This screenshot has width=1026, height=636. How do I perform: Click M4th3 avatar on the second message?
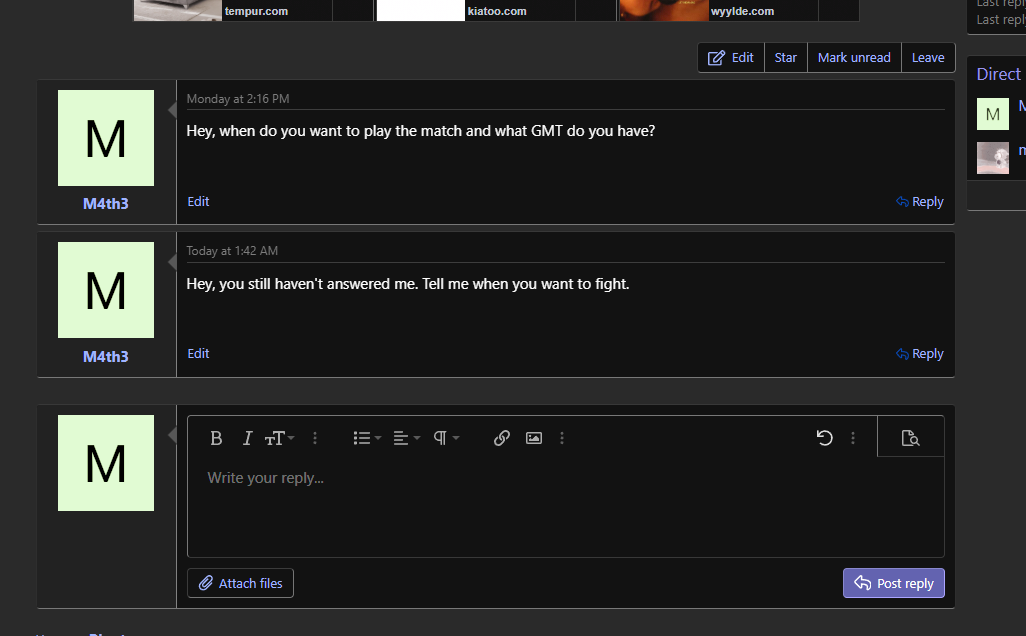106,290
